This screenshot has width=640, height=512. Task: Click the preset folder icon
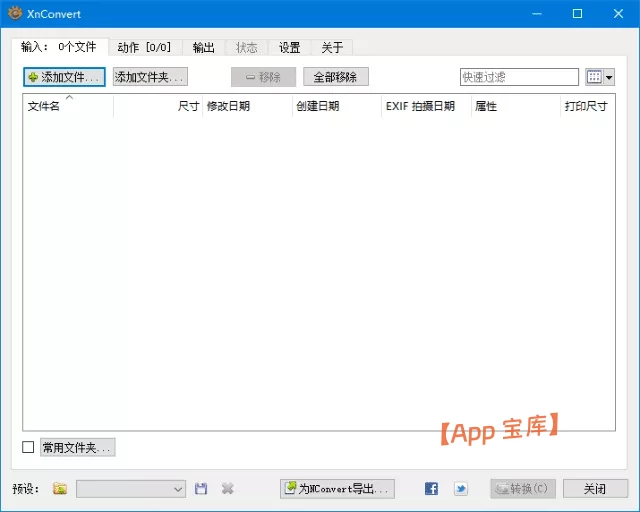[x=60, y=489]
